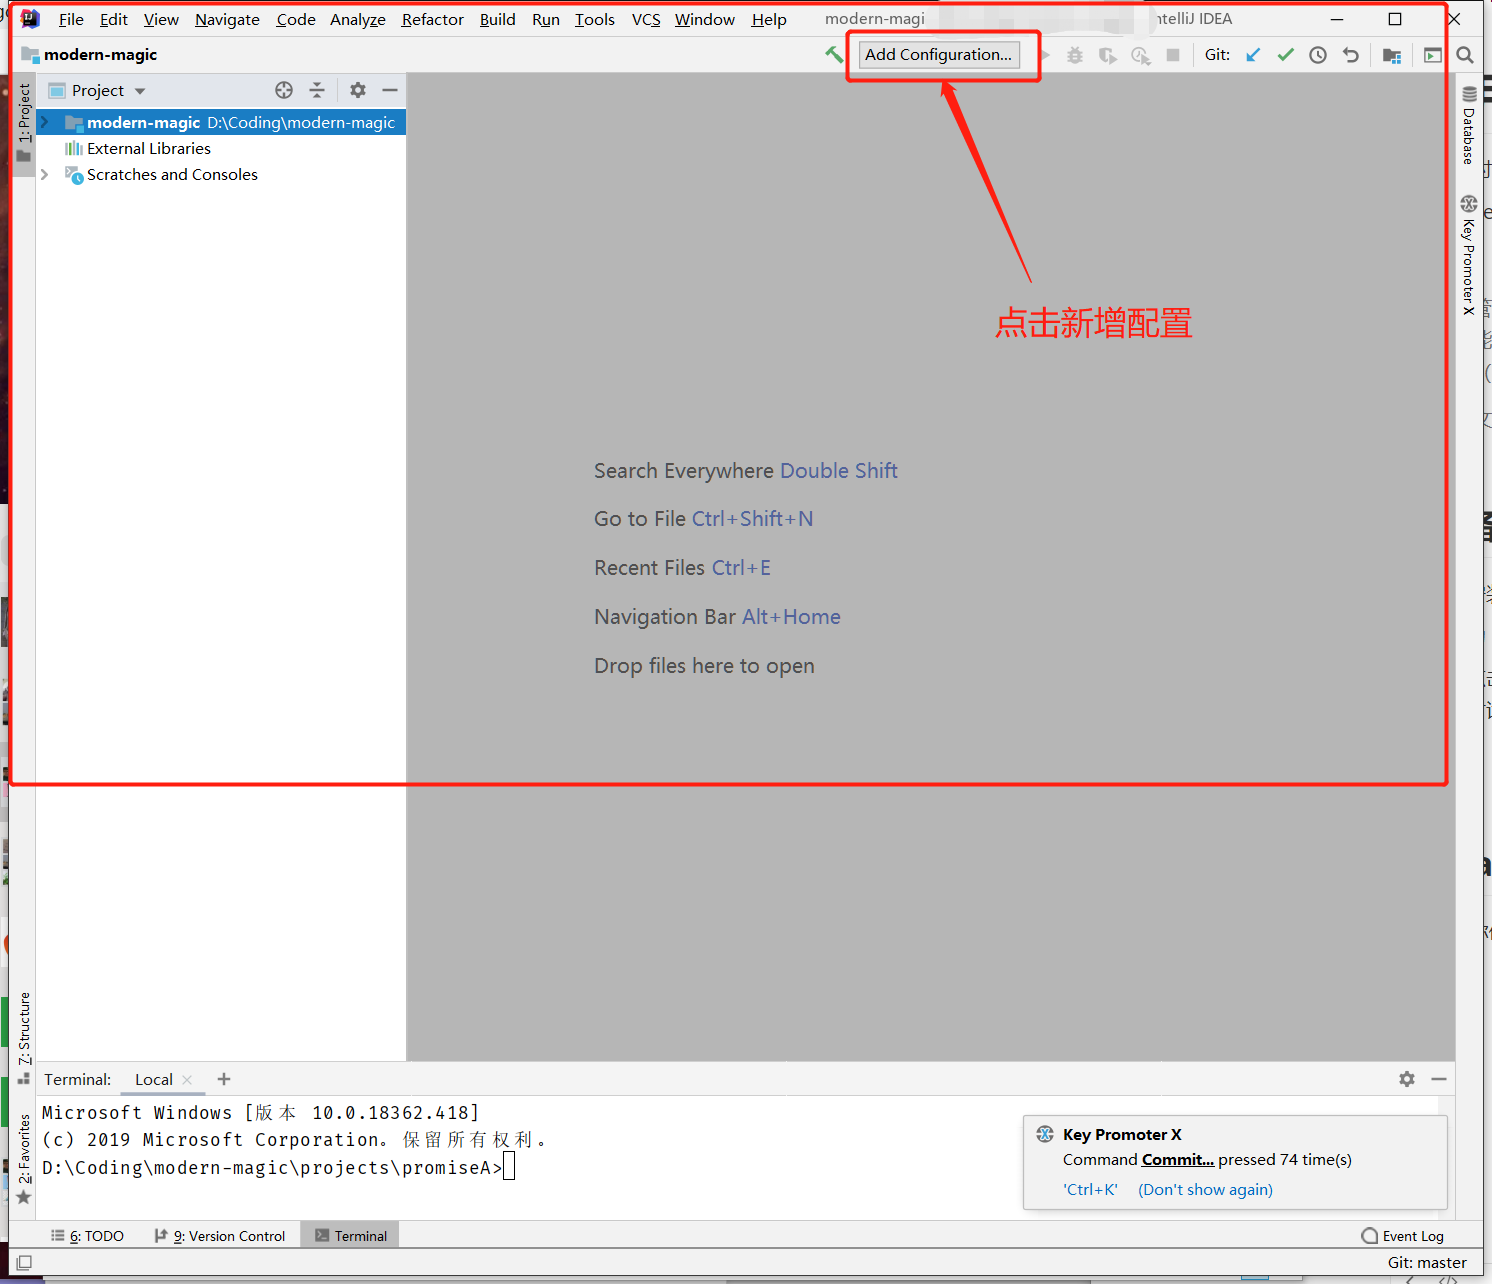Click tool windows toggle icon in status bar
This screenshot has width=1492, height=1284.
pyautogui.click(x=24, y=1263)
